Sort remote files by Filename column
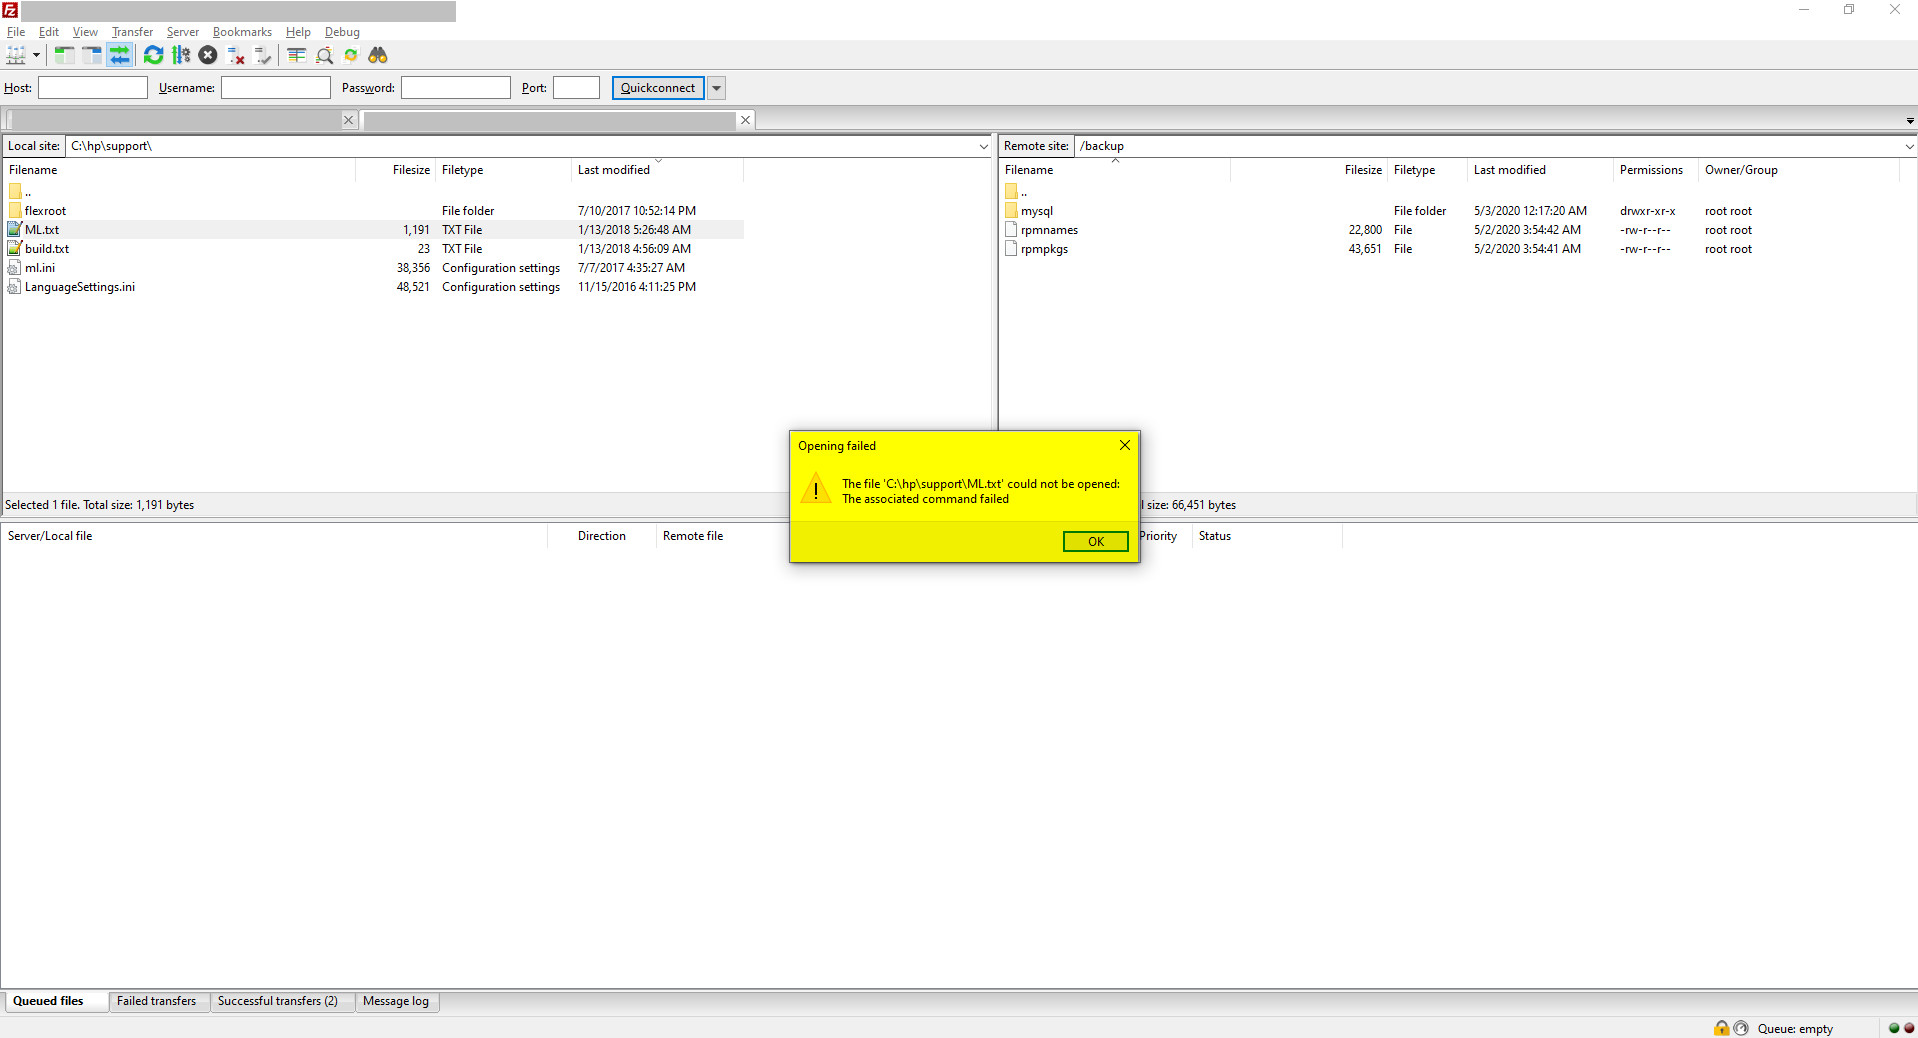The image size is (1918, 1038). (x=1115, y=170)
